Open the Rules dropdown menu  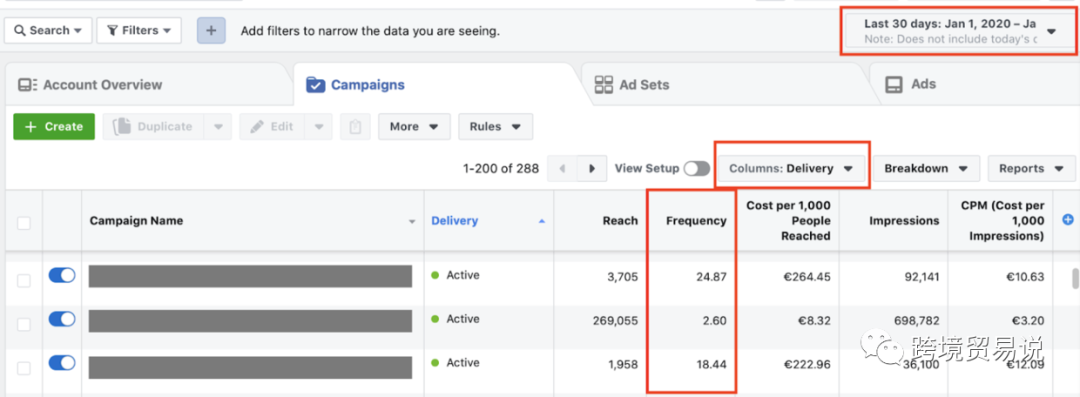tap(495, 127)
